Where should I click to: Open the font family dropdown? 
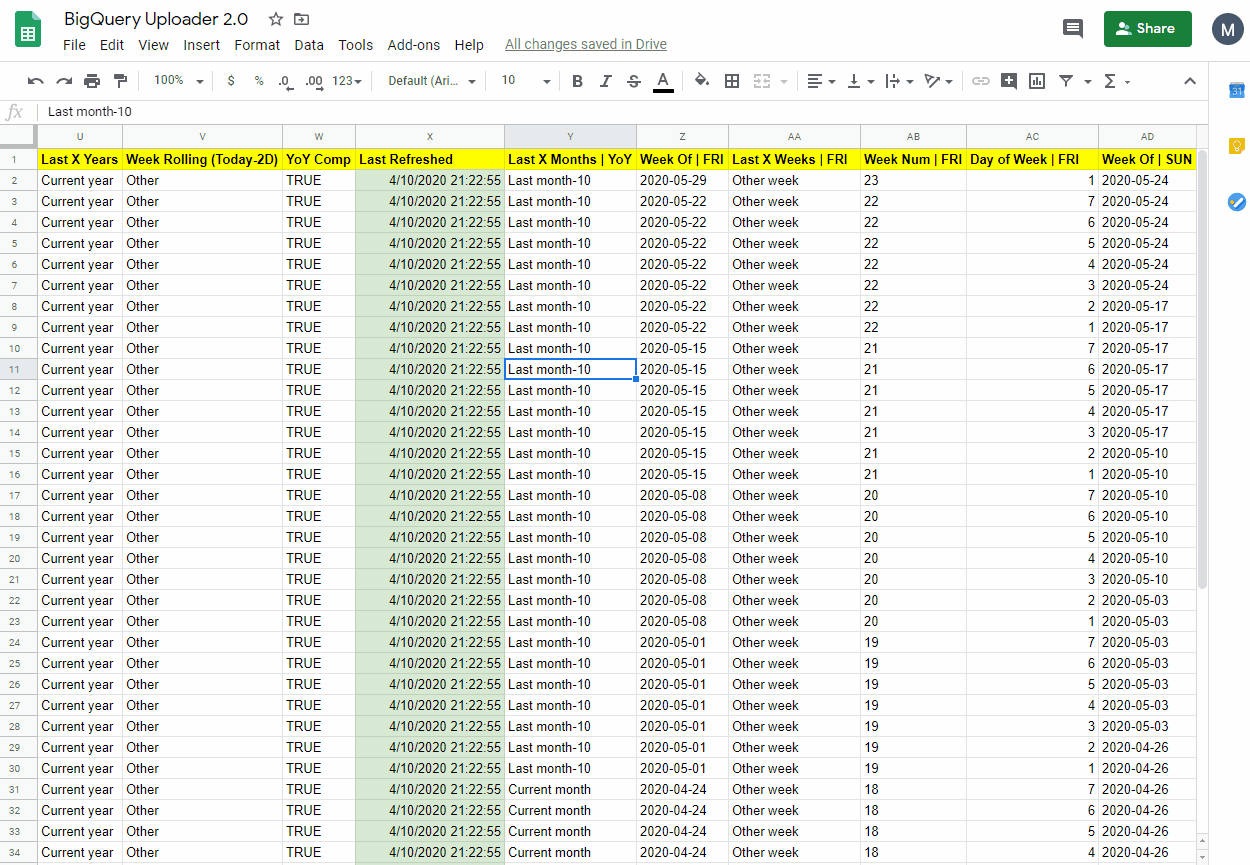[x=432, y=81]
